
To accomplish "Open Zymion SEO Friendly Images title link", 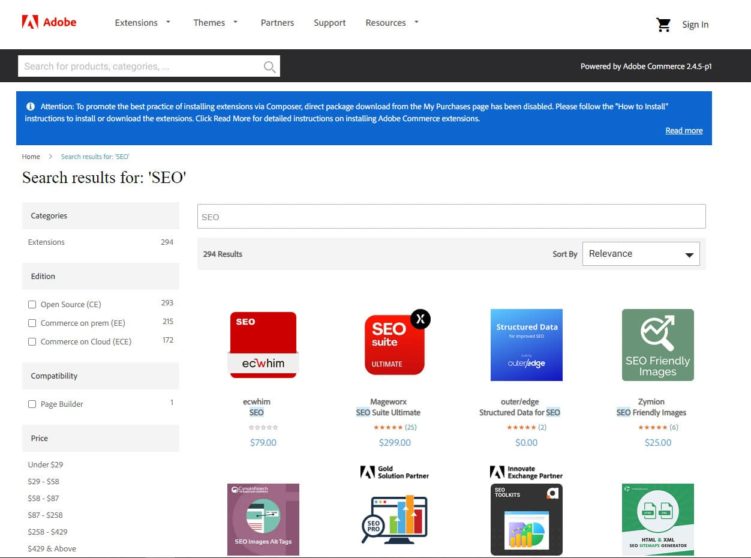I will pyautogui.click(x=651, y=412).
